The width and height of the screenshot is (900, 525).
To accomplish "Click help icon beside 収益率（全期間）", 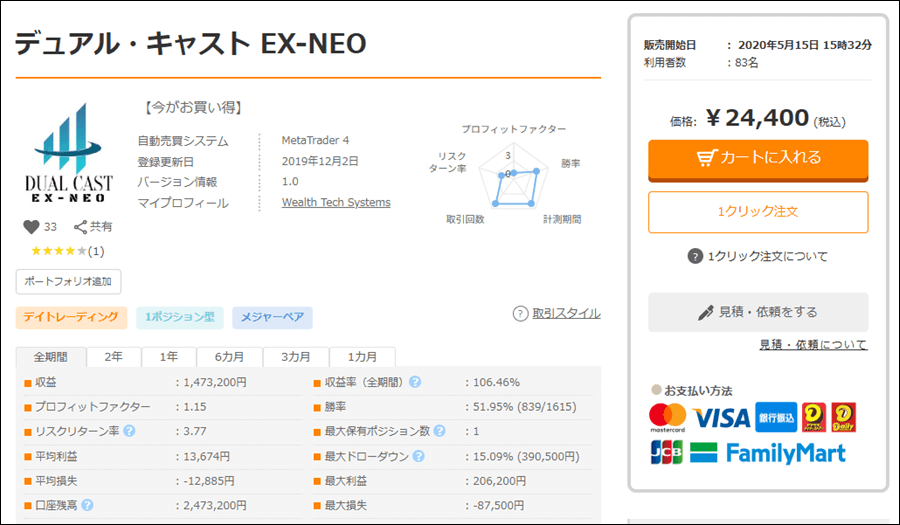I will pos(415,382).
